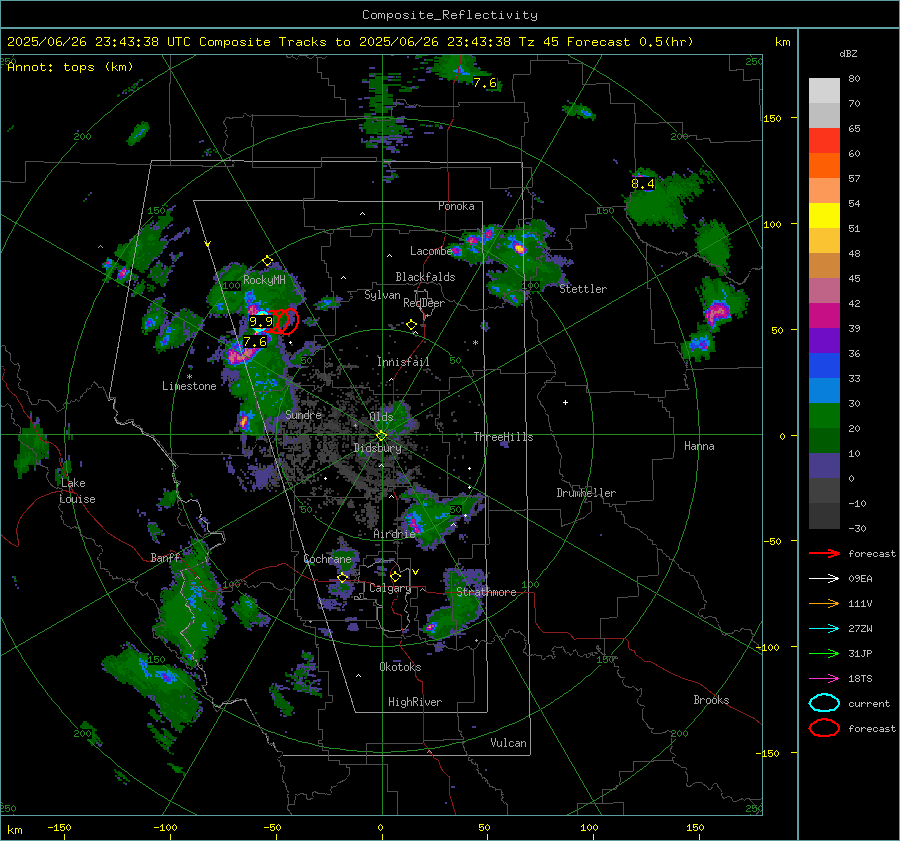Click the Airdrie map label
900x841 pixels.
[394, 534]
